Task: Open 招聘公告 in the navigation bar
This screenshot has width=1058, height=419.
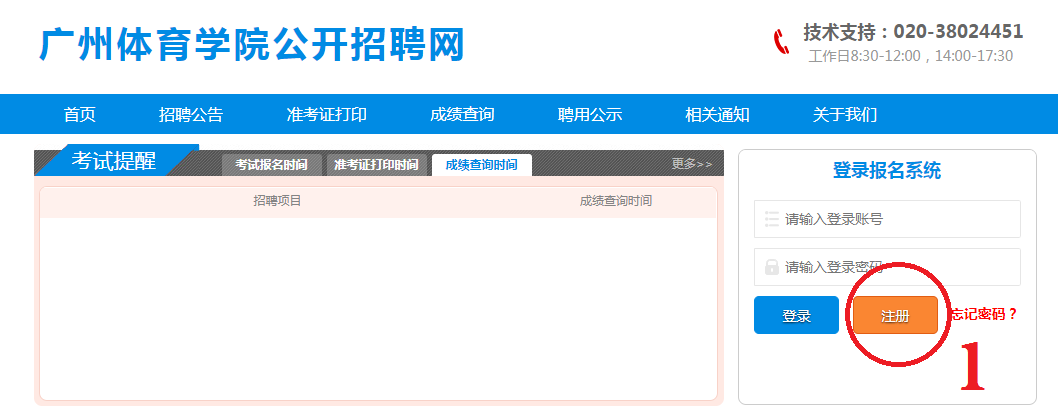Action: 191,114
